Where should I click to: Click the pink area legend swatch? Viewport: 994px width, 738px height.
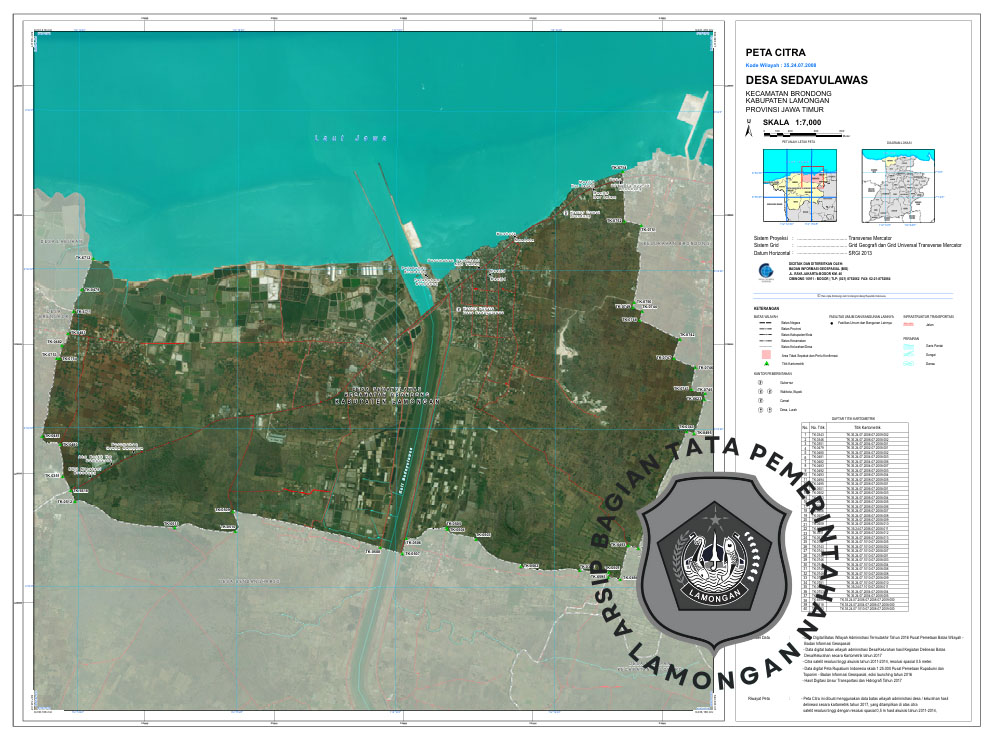click(765, 355)
